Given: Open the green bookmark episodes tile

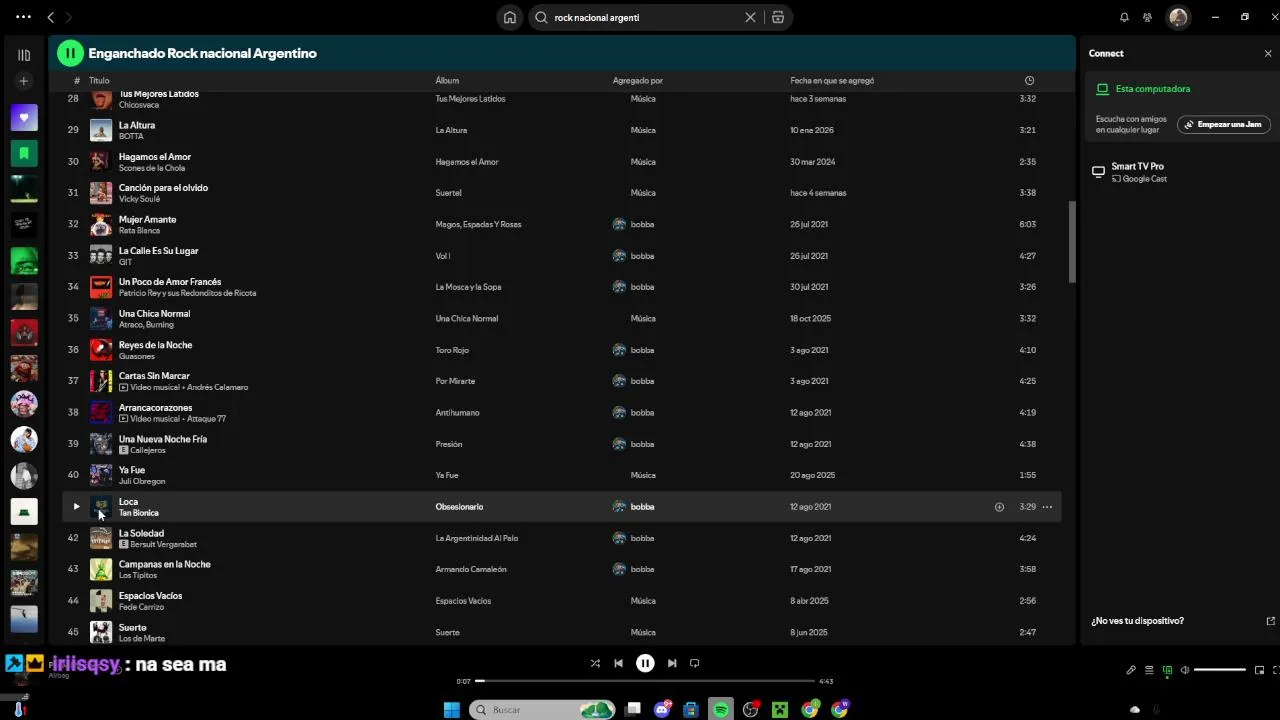Looking at the screenshot, I should click(24, 153).
